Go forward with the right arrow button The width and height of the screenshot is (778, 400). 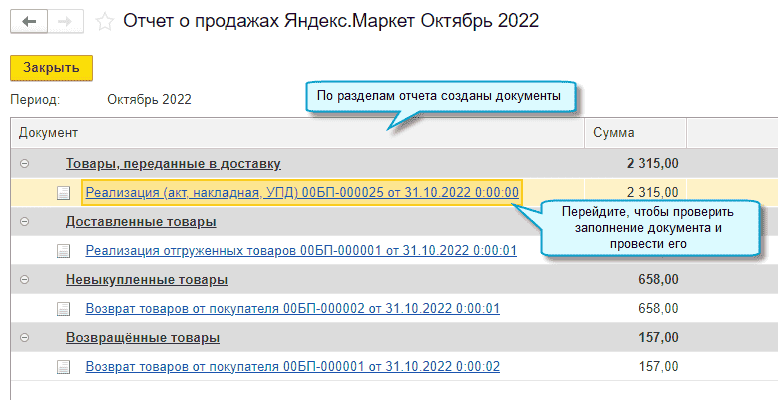point(65,22)
